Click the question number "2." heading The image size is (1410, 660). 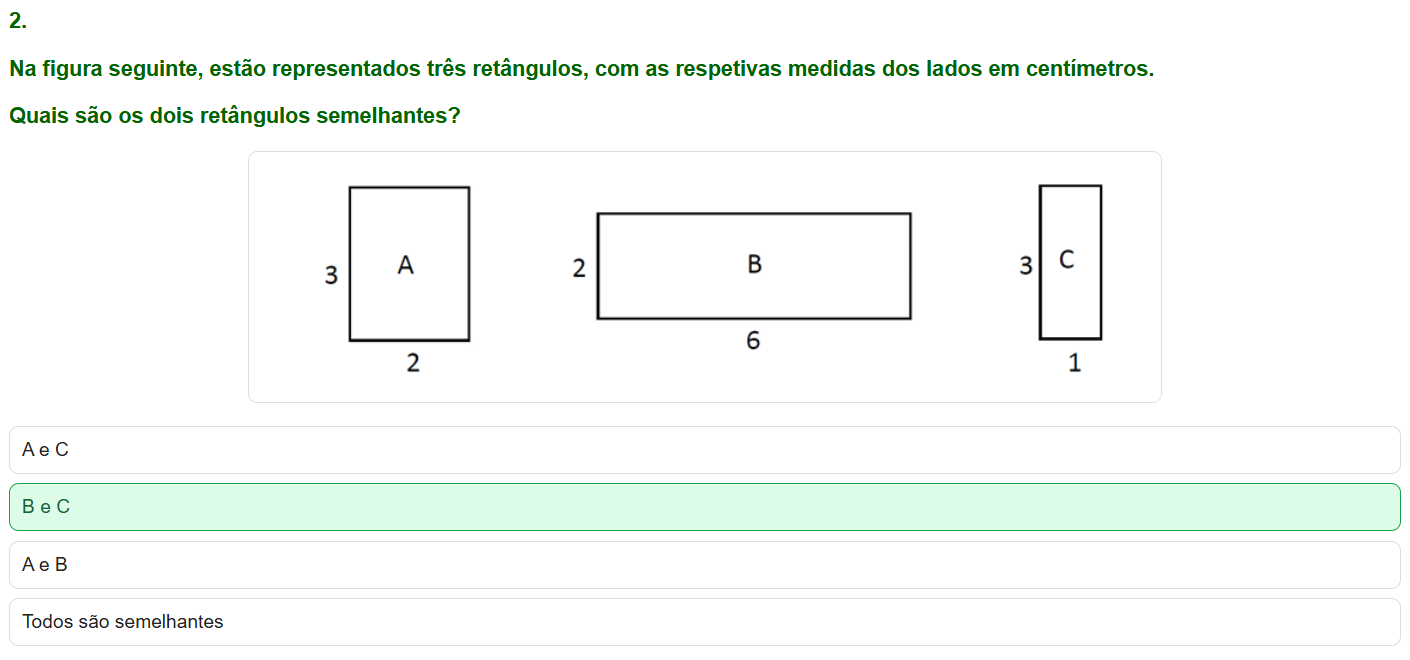[17, 22]
